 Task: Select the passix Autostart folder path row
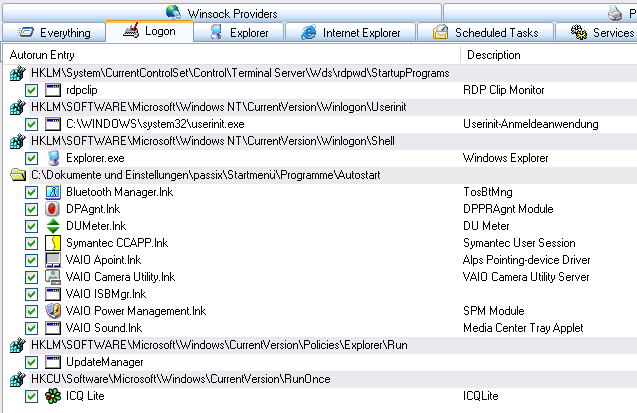pyautogui.click(x=321, y=175)
